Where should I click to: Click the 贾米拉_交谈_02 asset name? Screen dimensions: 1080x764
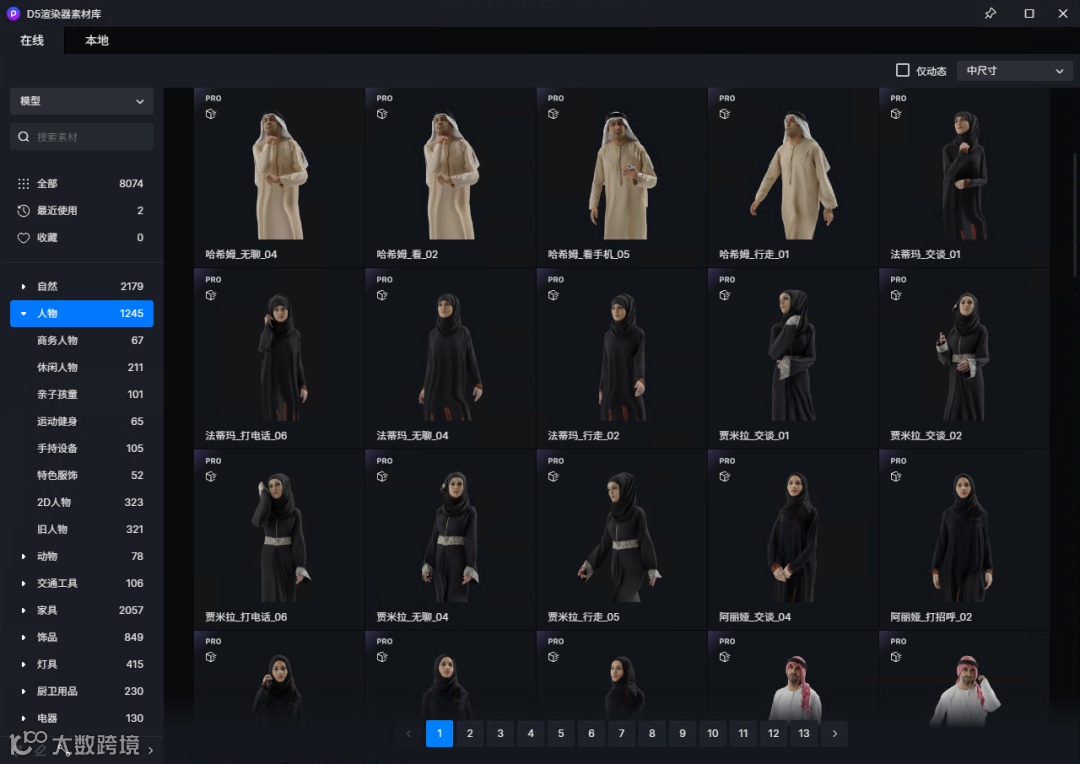pos(926,435)
